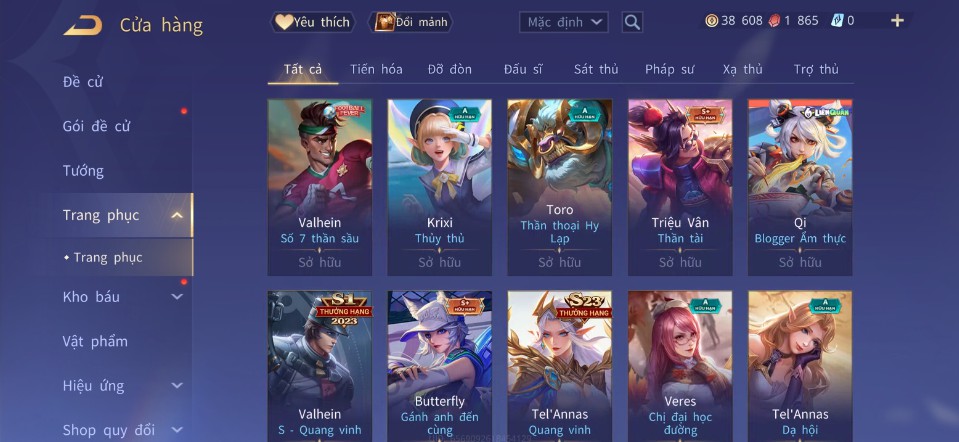The width and height of the screenshot is (959, 442).
Task: Expand the Shop quy đổi section
Action: pyautogui.click(x=177, y=430)
